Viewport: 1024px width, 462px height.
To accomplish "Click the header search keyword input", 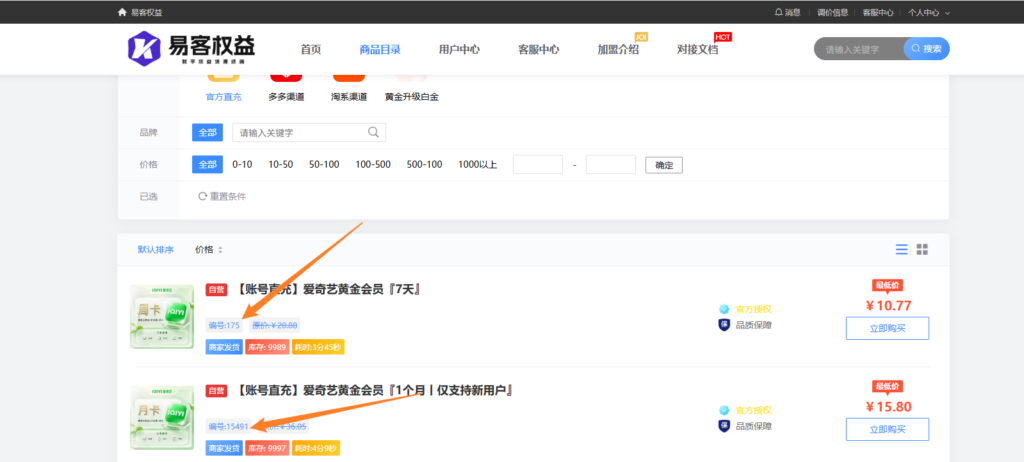I will point(859,49).
